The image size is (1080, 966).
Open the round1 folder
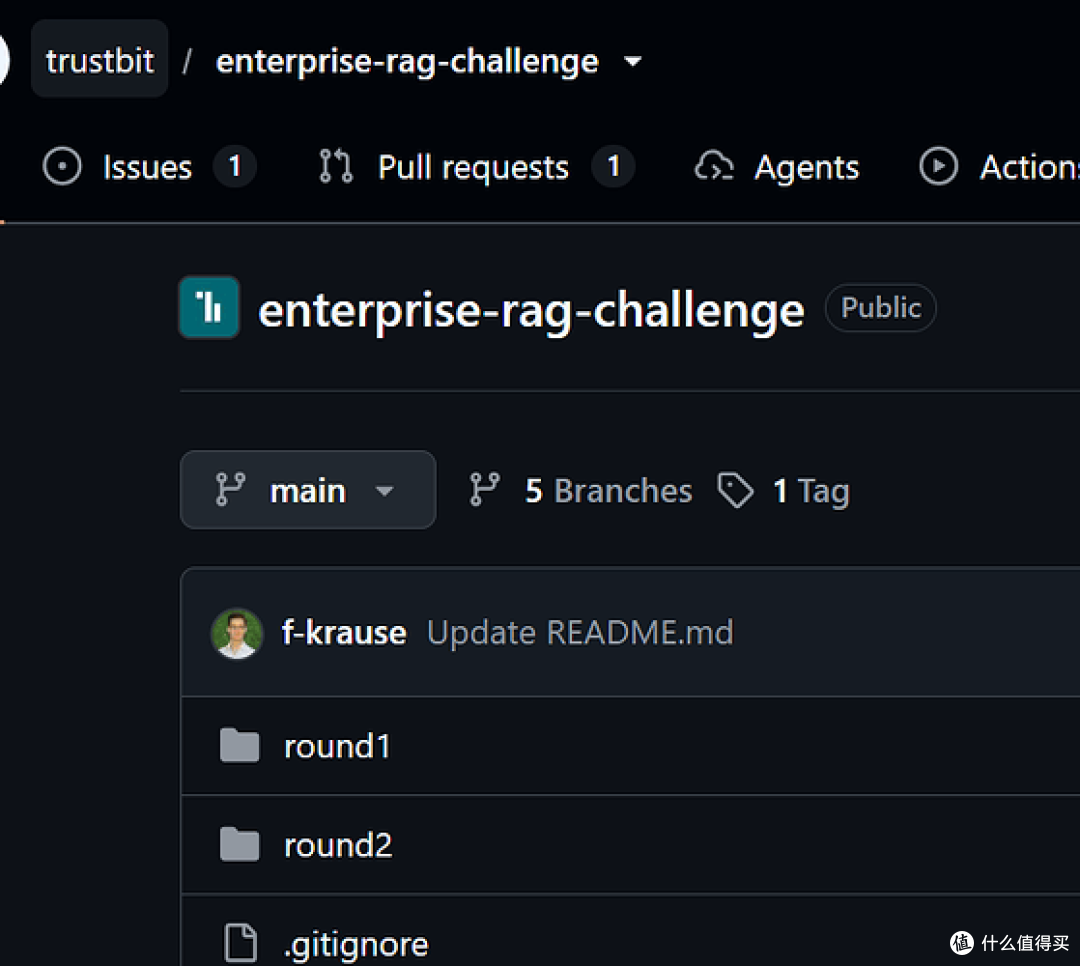338,746
